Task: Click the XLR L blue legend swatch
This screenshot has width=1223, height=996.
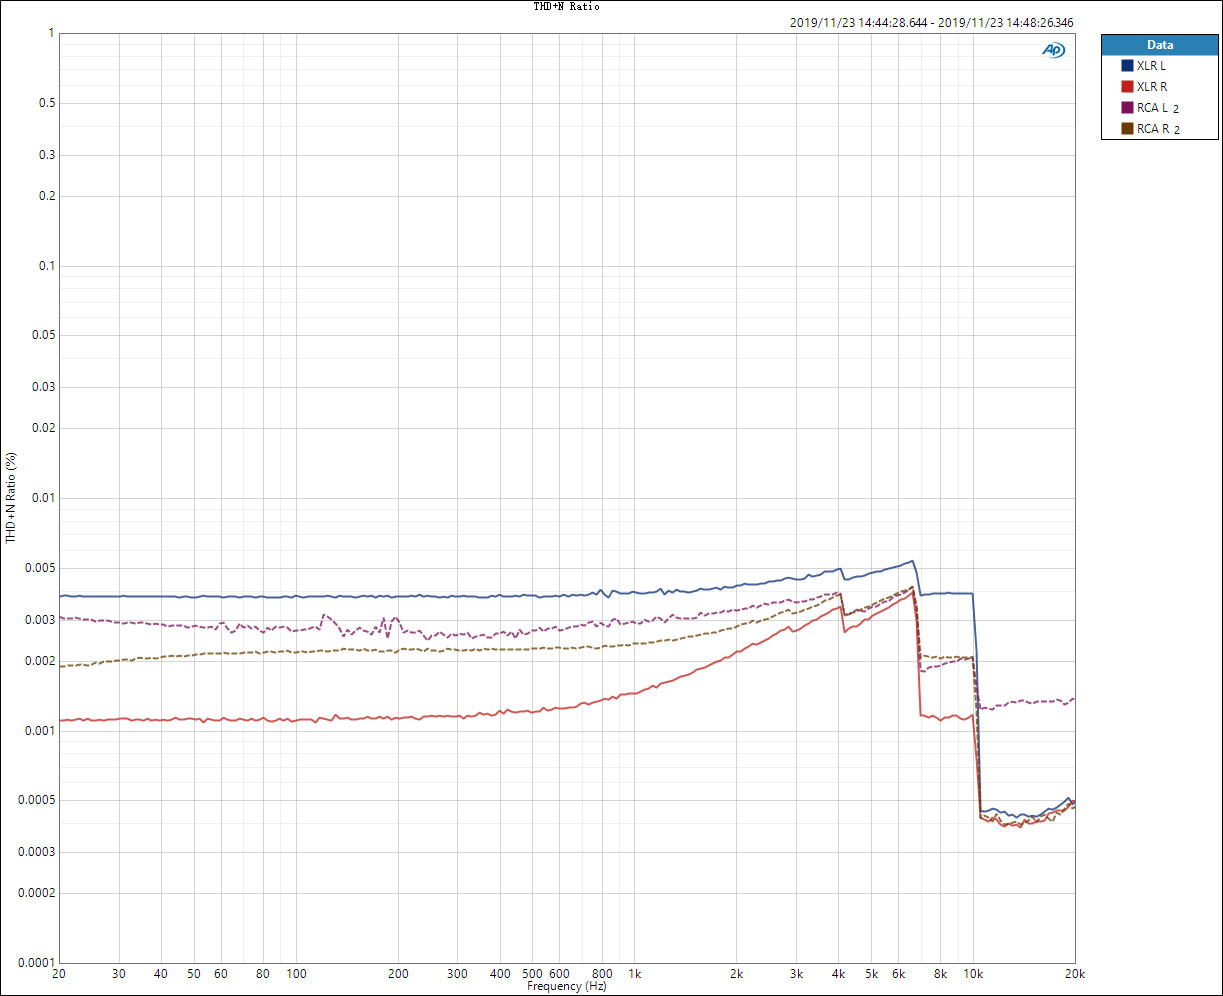Action: point(1127,65)
